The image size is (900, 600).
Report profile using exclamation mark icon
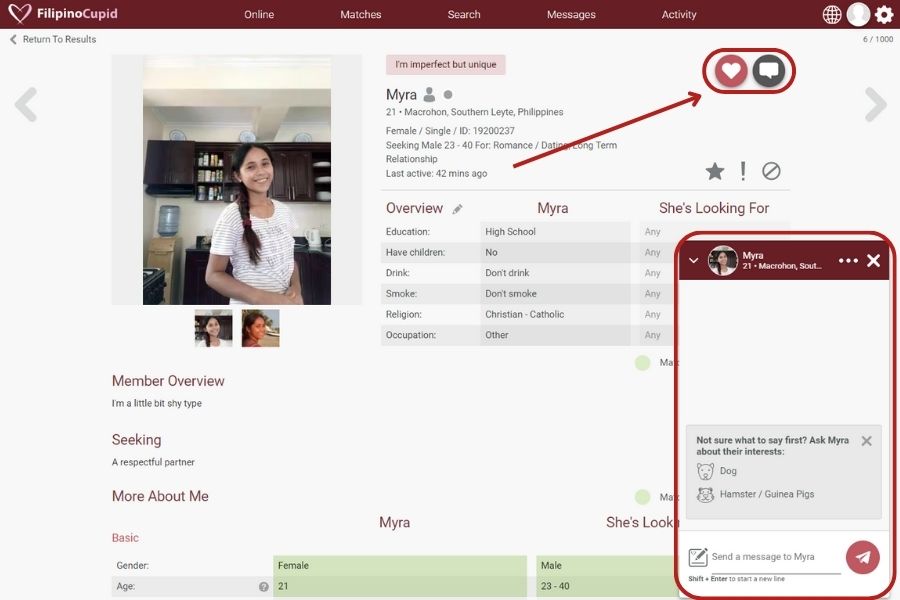click(x=743, y=171)
